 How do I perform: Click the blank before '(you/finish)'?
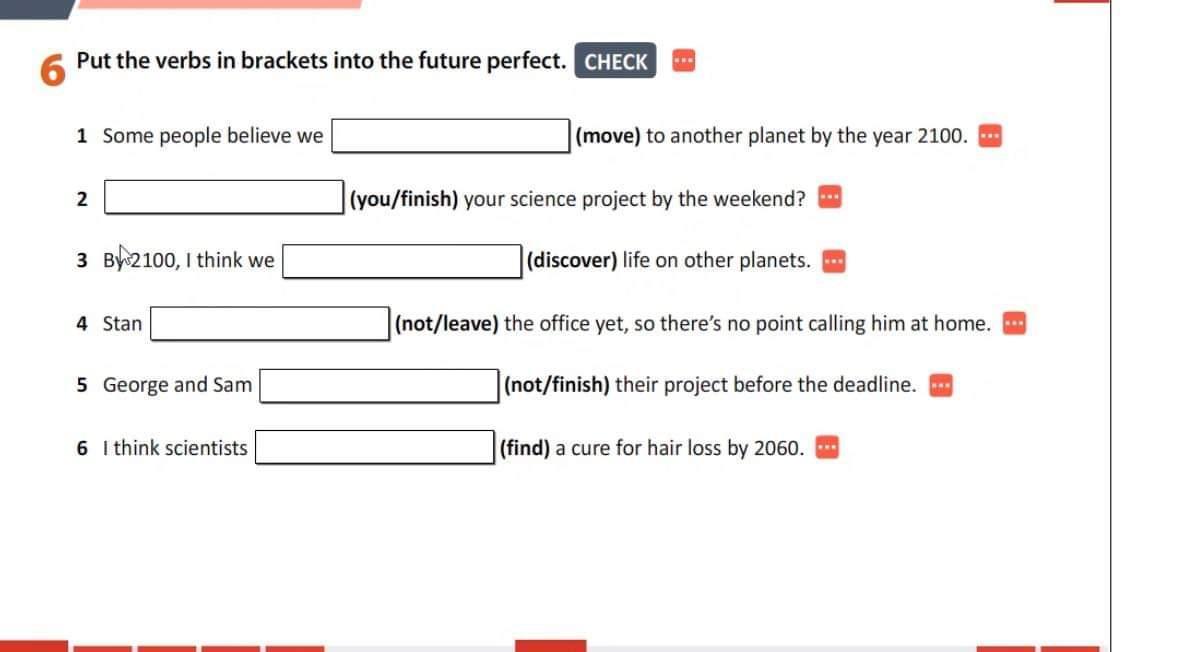[225, 197]
